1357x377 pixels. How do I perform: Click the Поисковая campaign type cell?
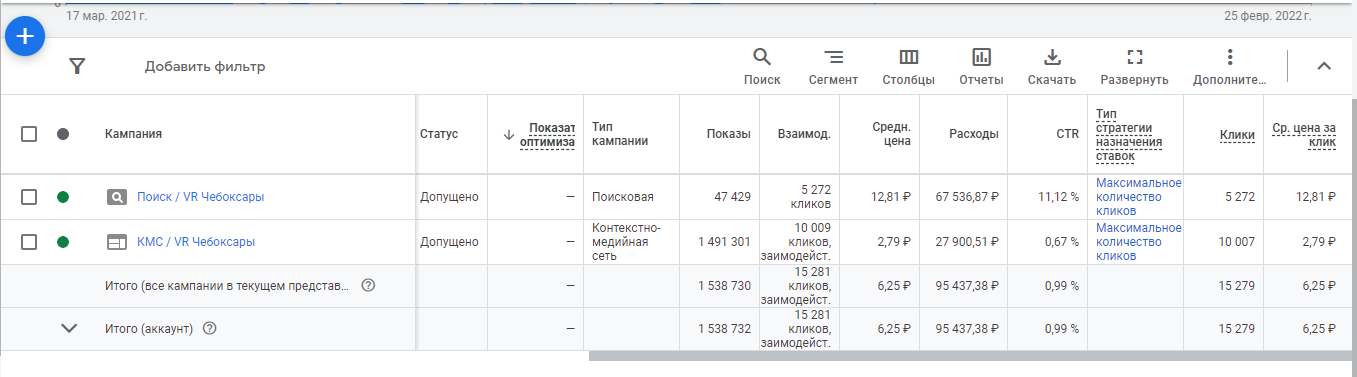(x=623, y=197)
